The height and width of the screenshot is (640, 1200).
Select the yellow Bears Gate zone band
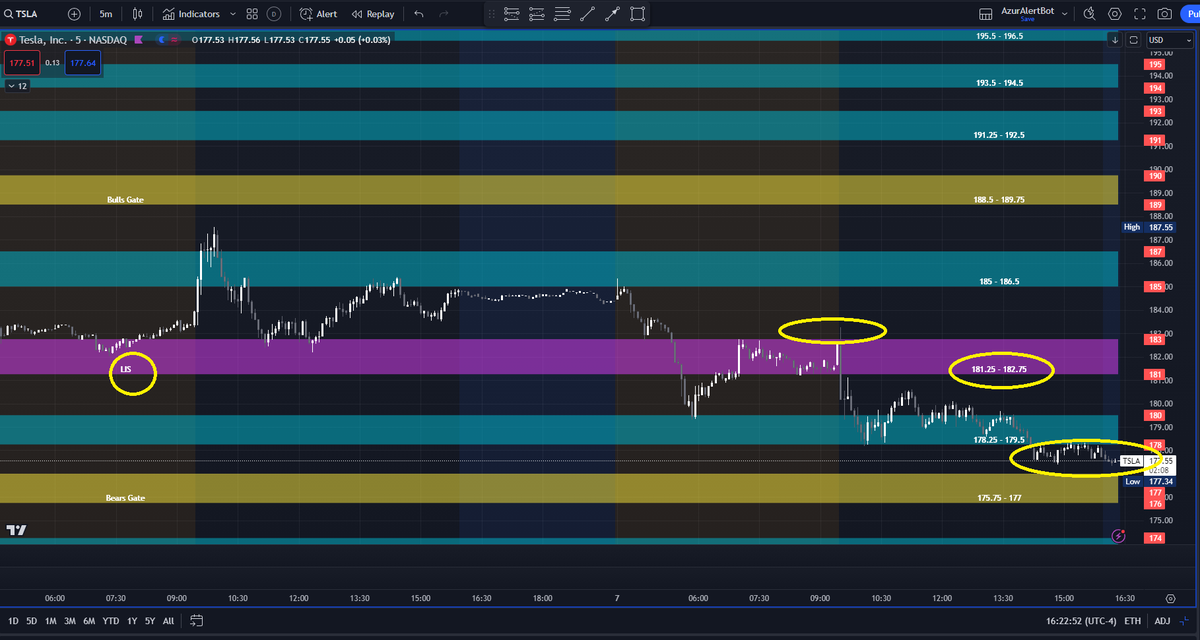tap(558, 488)
